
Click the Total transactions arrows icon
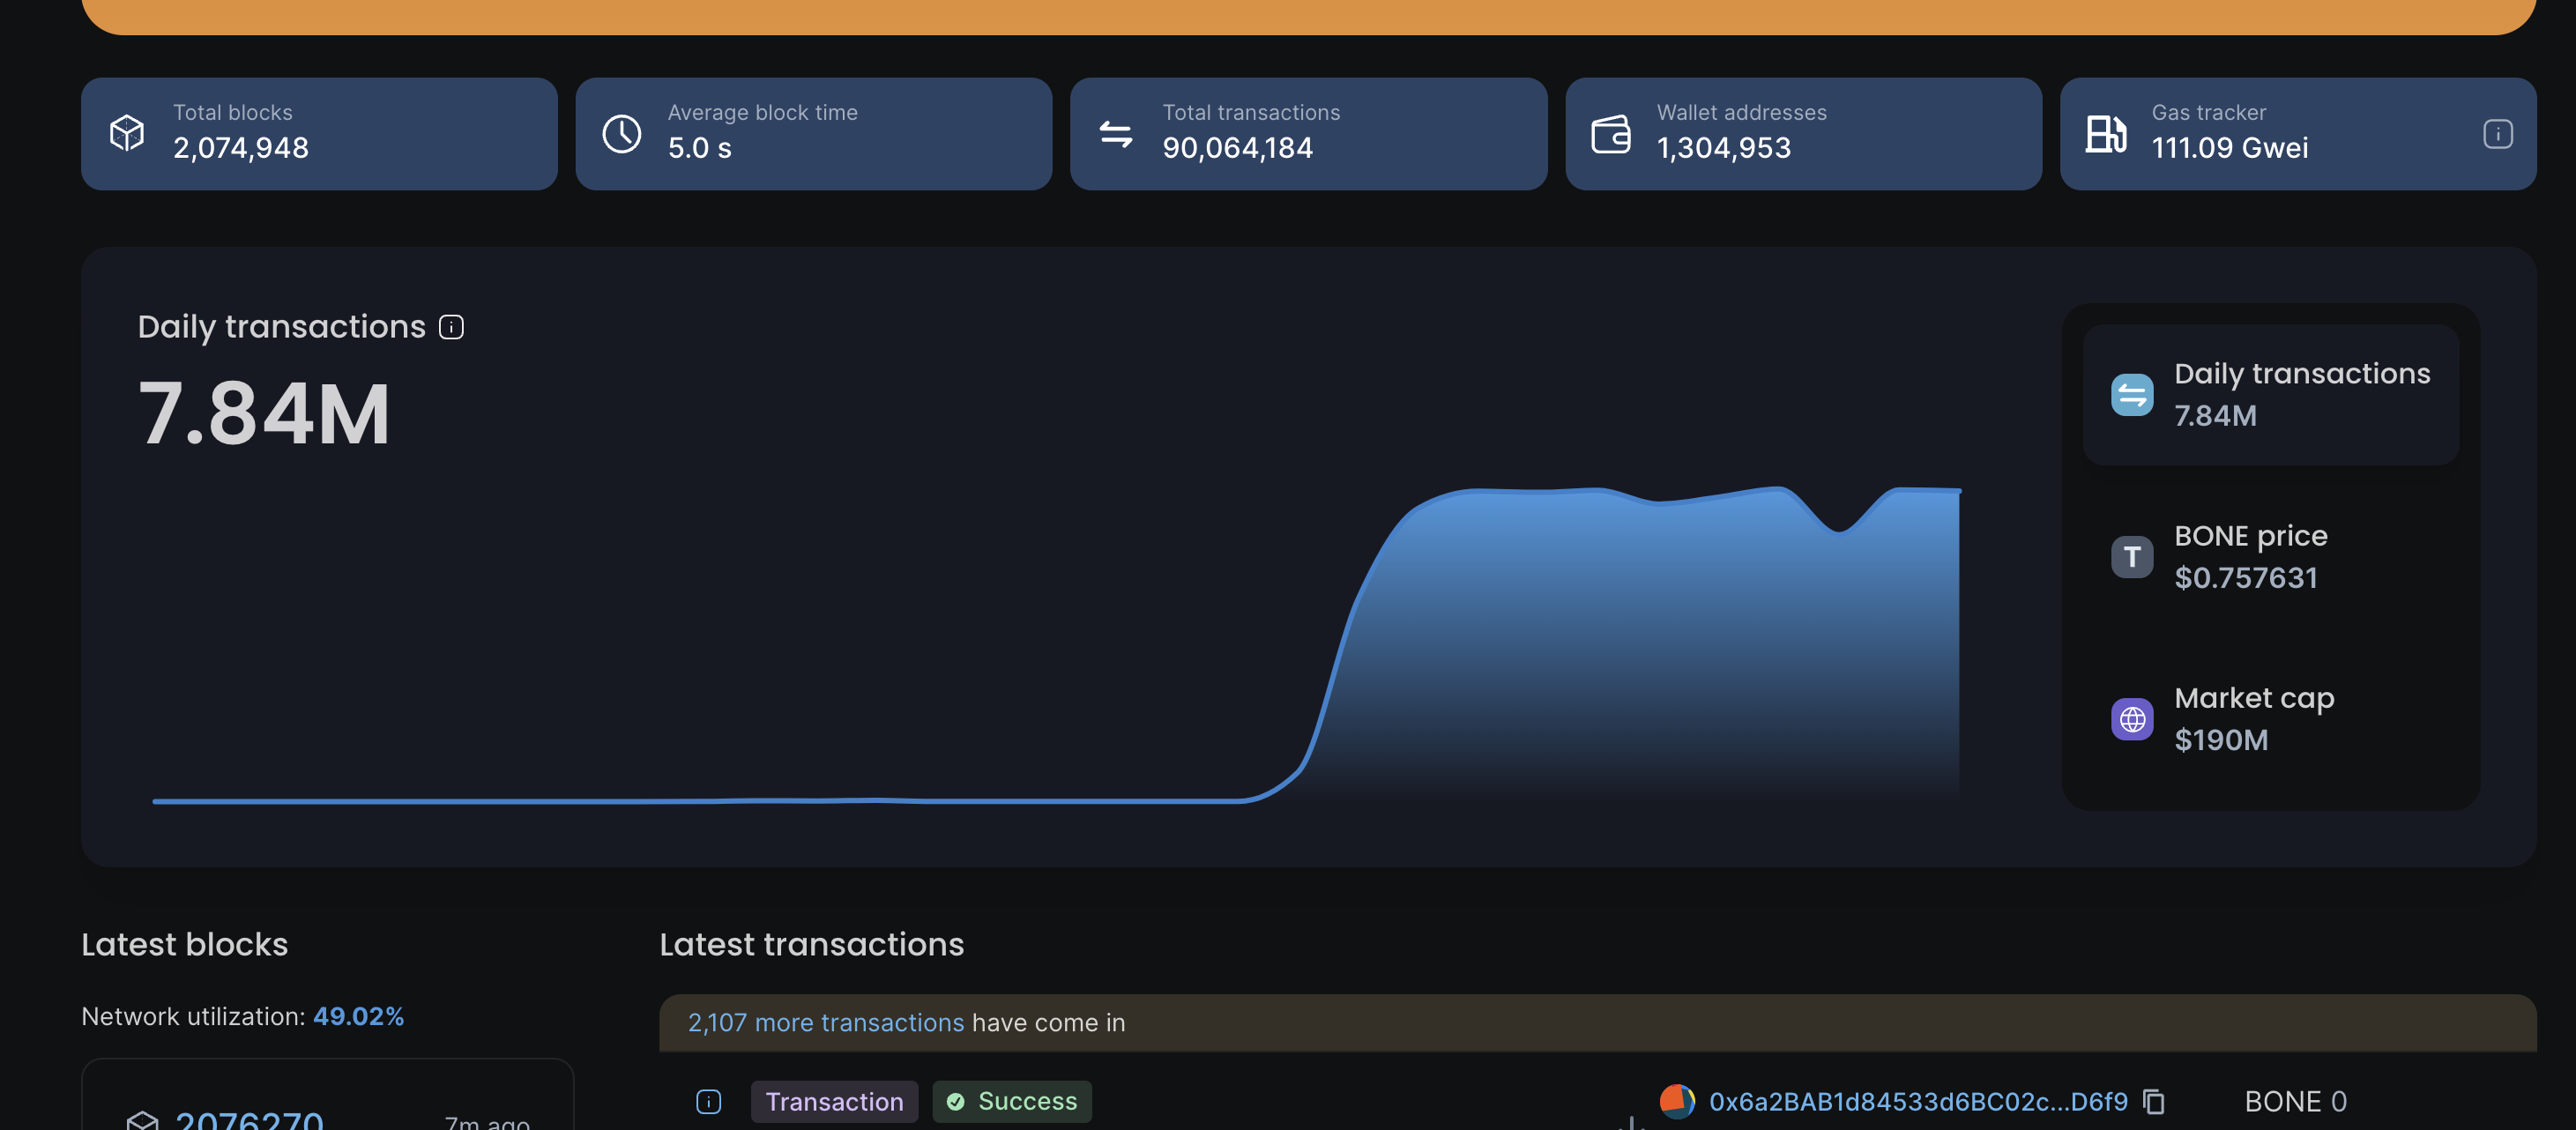pyautogui.click(x=1115, y=133)
